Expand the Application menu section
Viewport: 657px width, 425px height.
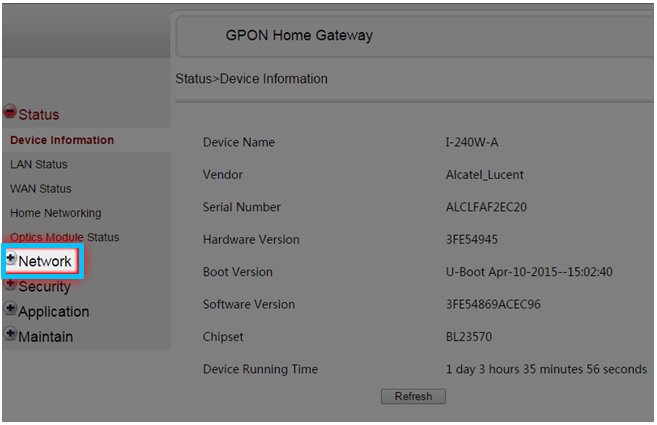click(54, 312)
